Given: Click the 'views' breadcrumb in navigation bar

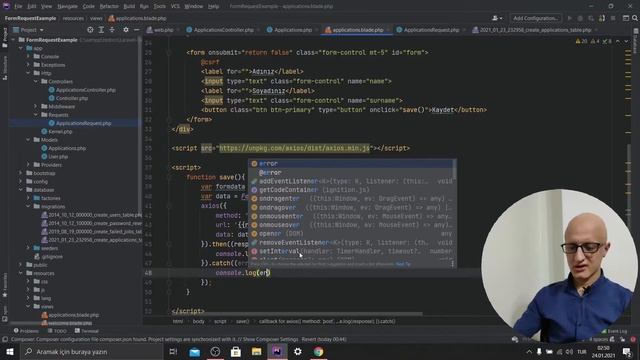Looking at the screenshot, I should (96, 18).
